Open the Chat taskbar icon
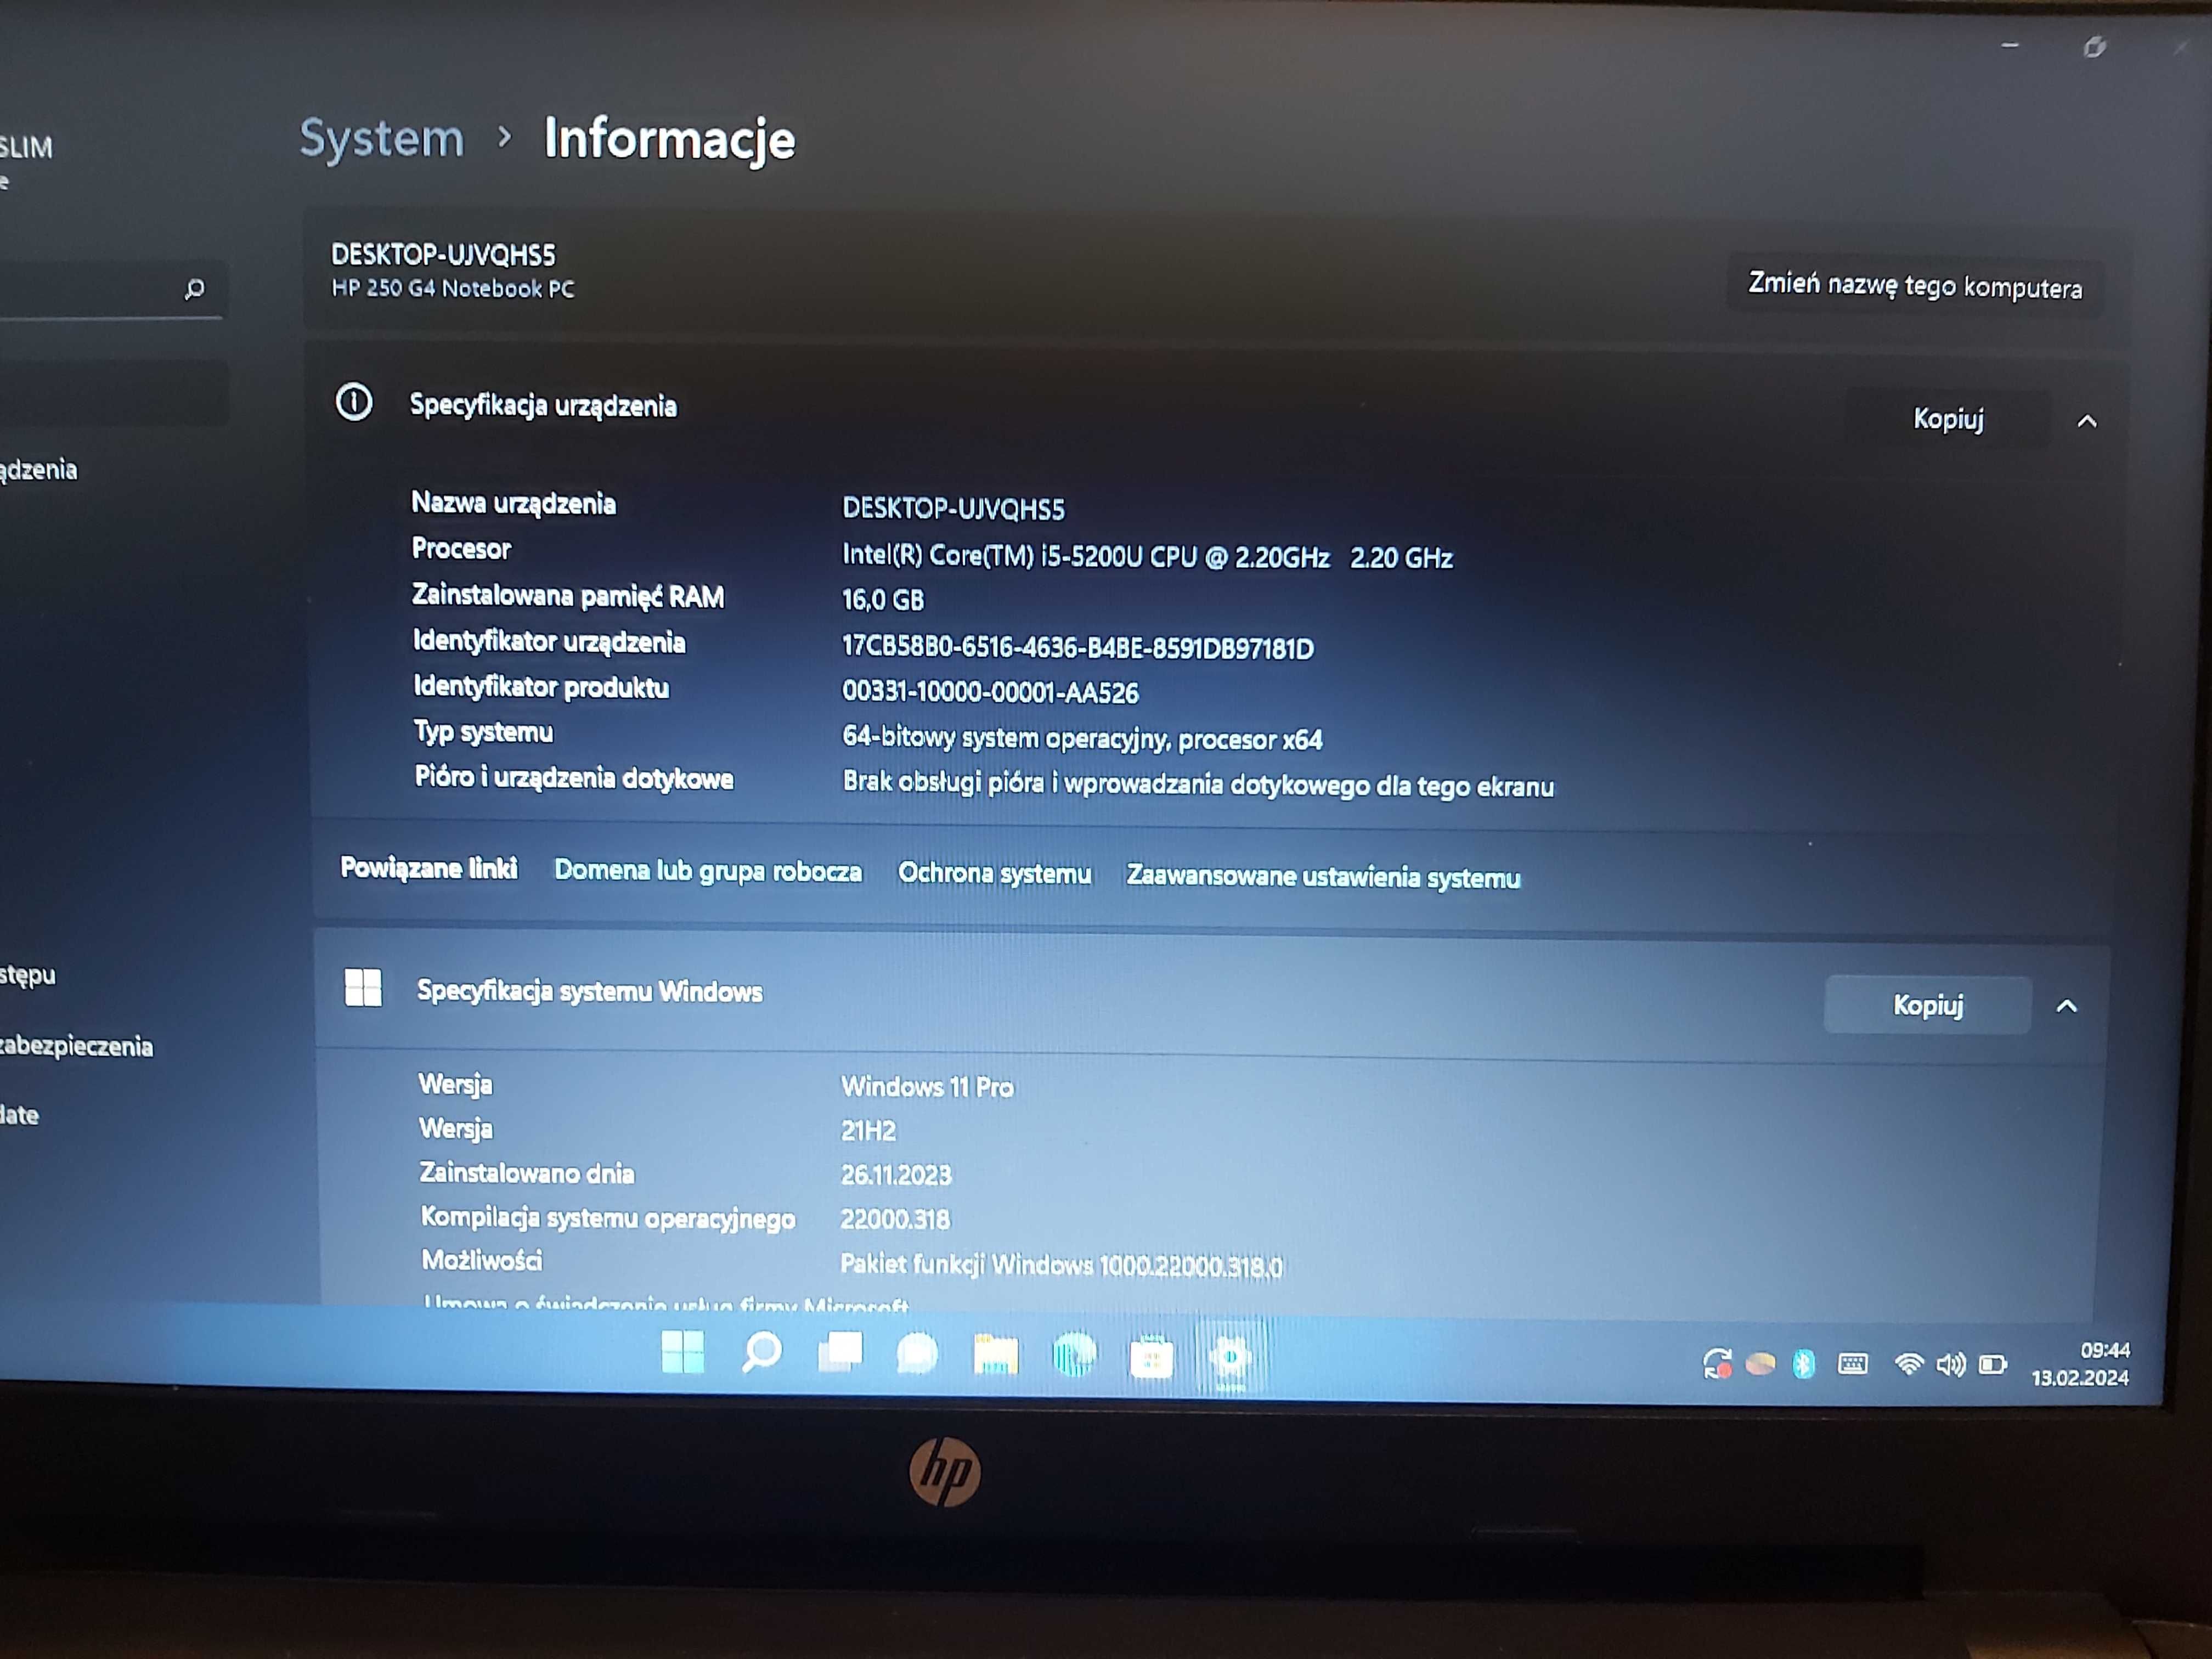Image resolution: width=2212 pixels, height=1659 pixels. click(x=917, y=1354)
